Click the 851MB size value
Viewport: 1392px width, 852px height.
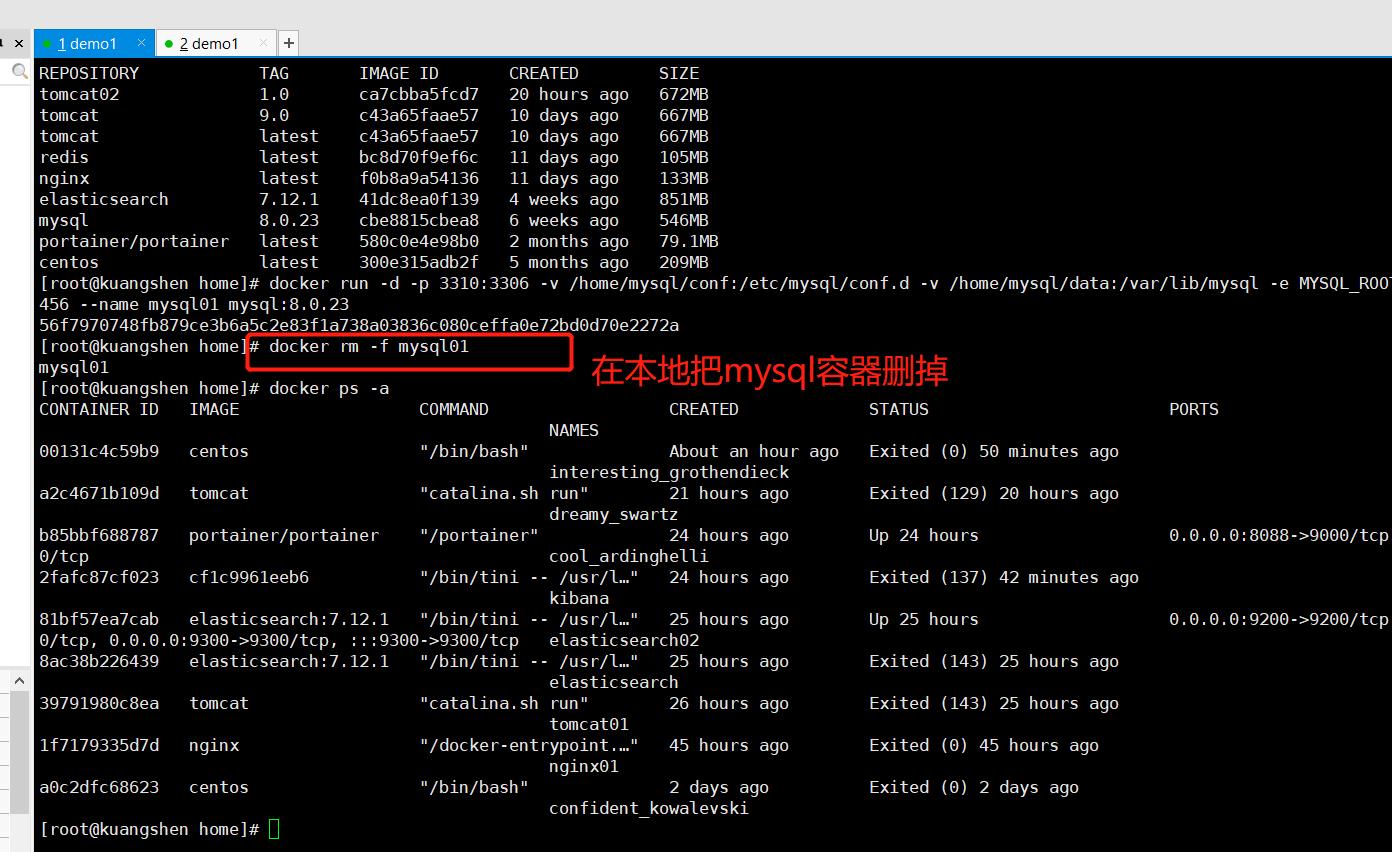(684, 199)
